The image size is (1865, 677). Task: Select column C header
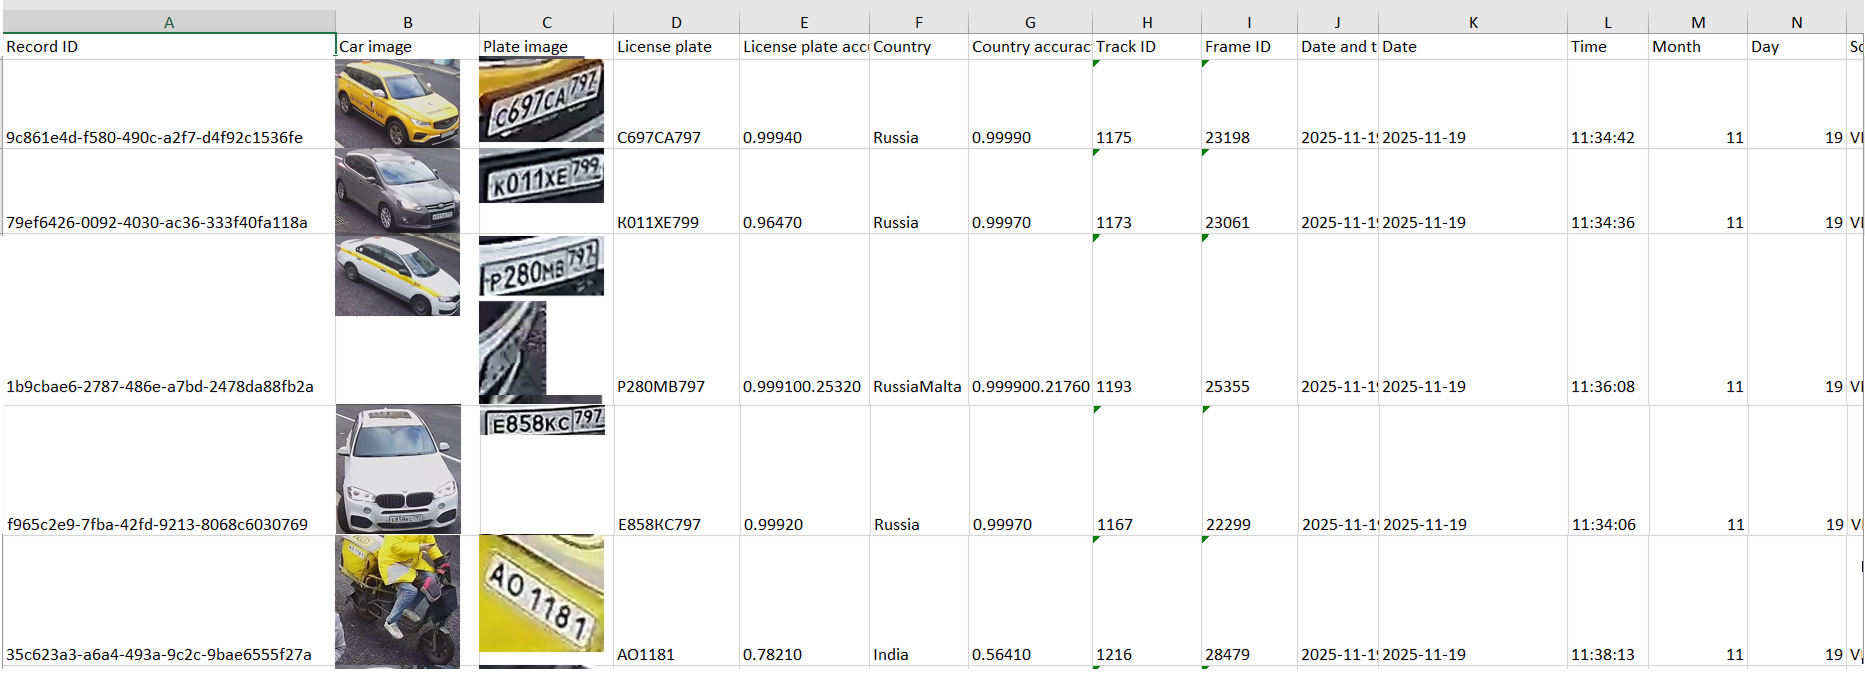(x=547, y=22)
